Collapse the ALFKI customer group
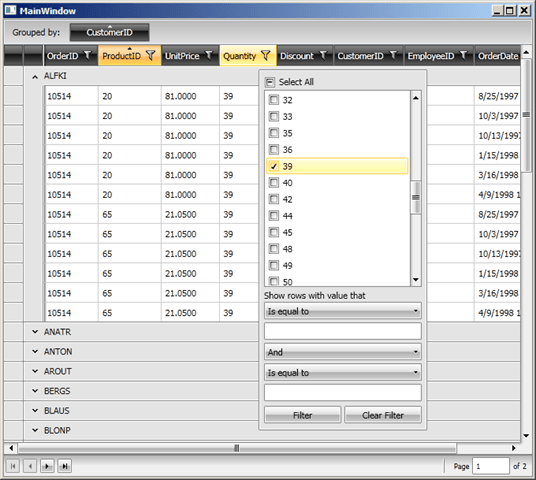 click(35, 77)
